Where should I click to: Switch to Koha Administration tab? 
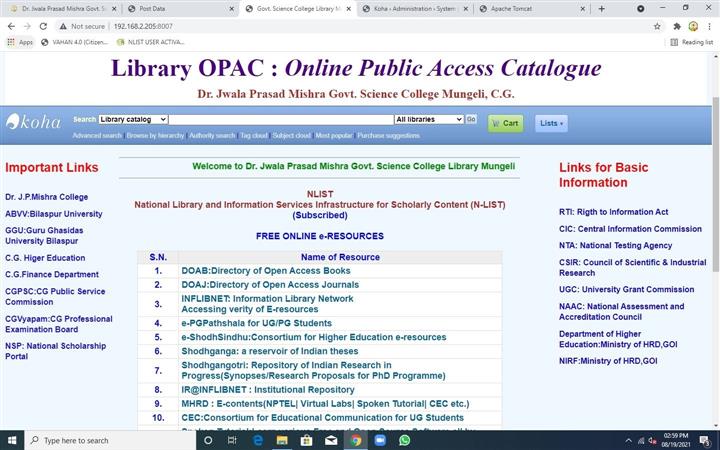coord(414,9)
